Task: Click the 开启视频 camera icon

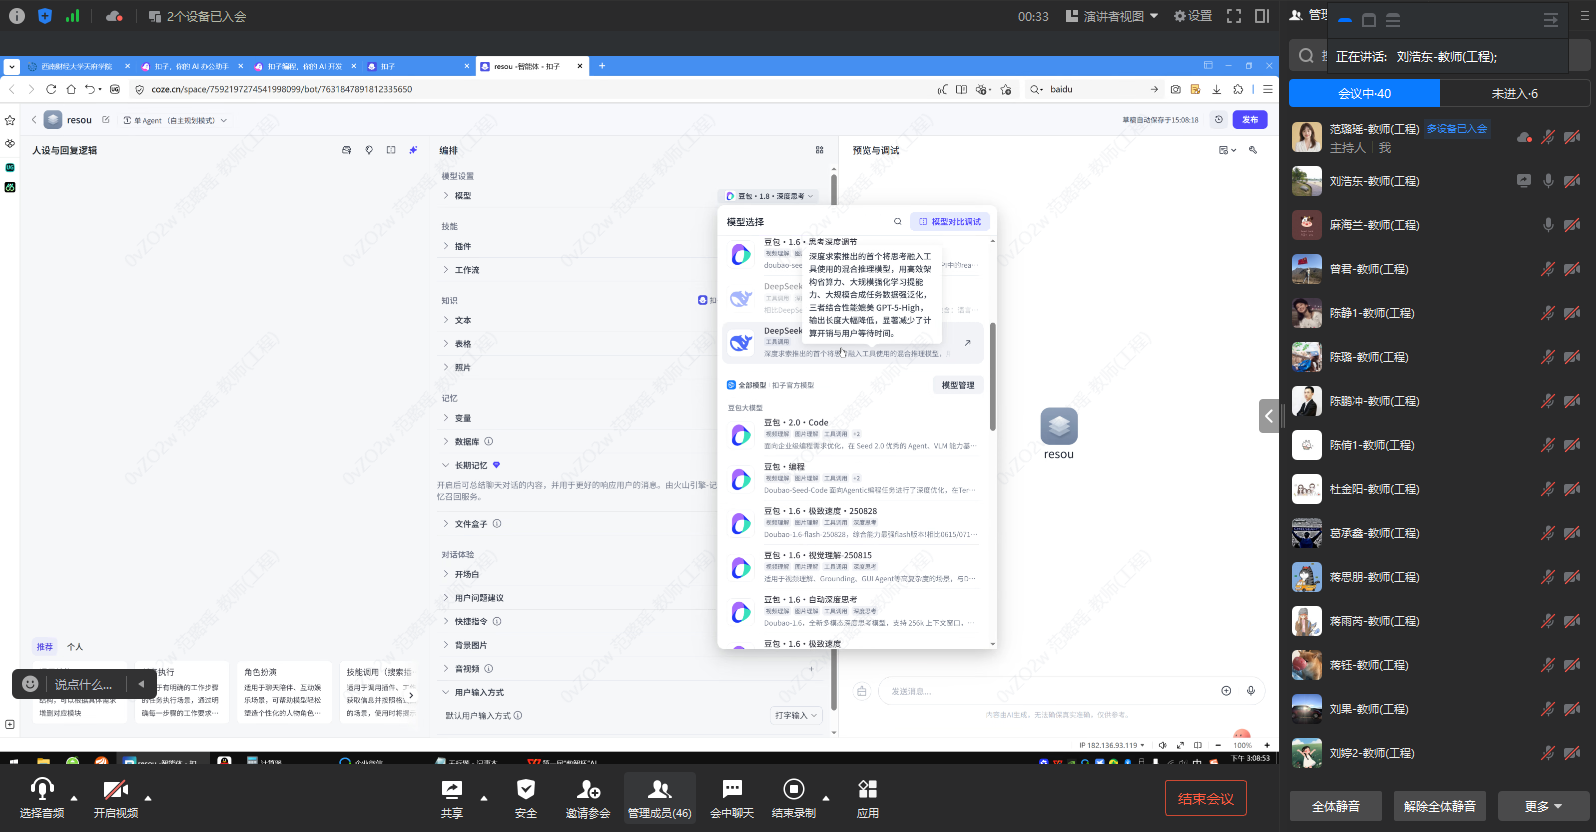Action: [116, 789]
